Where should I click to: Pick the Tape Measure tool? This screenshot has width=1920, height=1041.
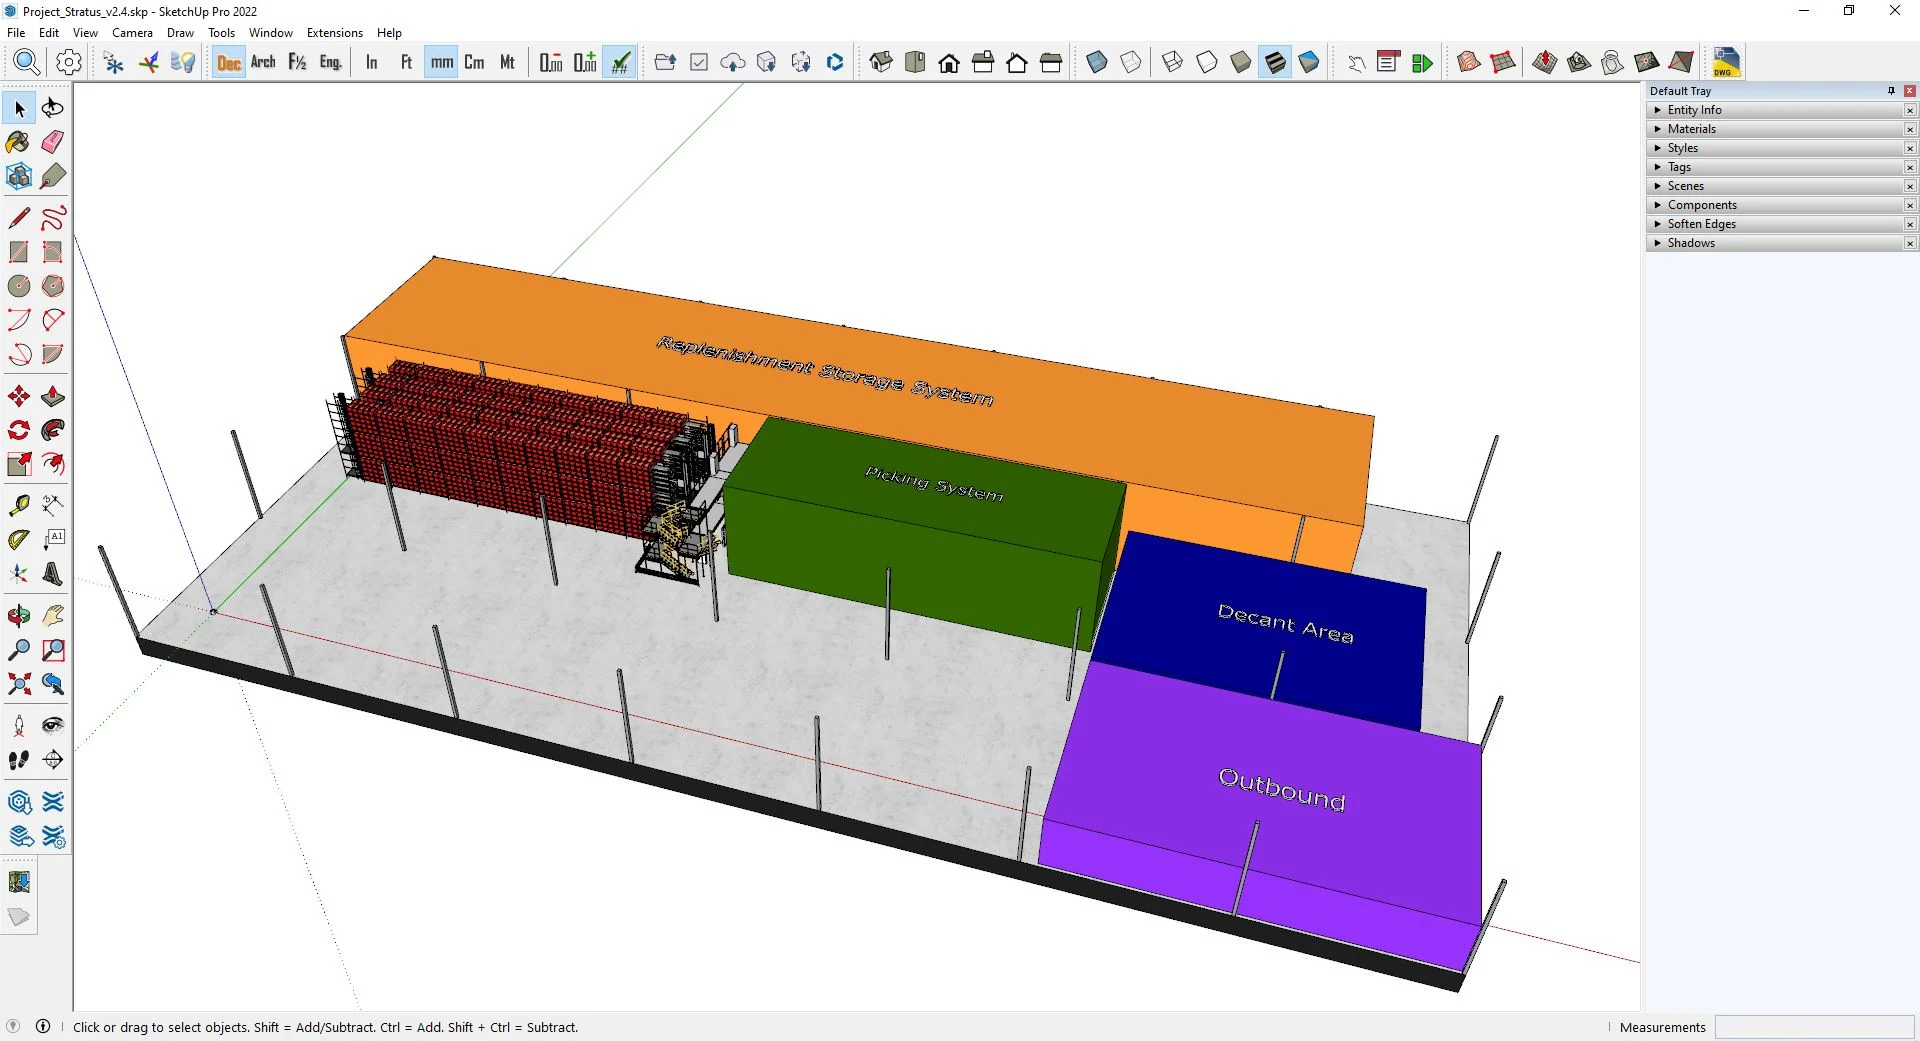pos(19,505)
